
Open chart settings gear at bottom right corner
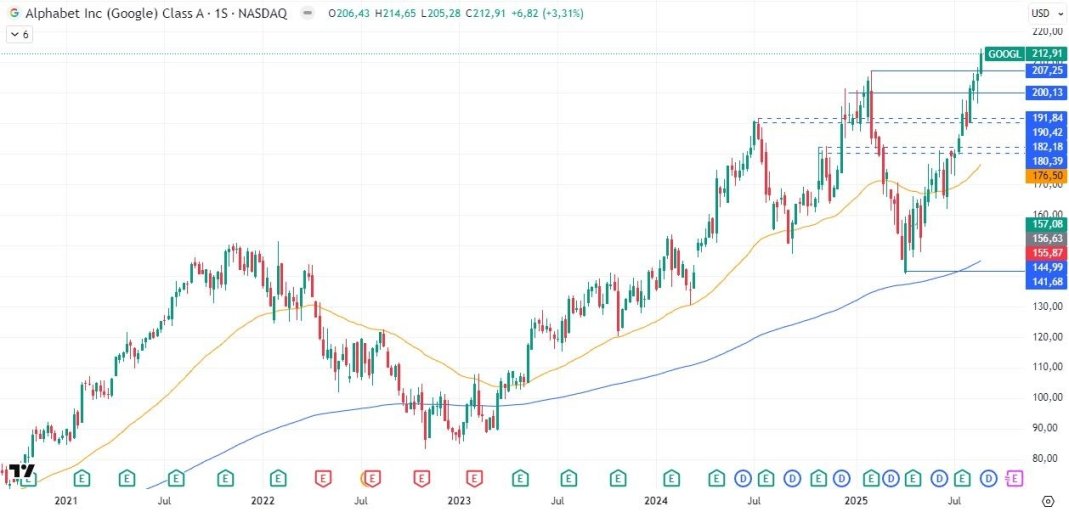pyautogui.click(x=1049, y=500)
